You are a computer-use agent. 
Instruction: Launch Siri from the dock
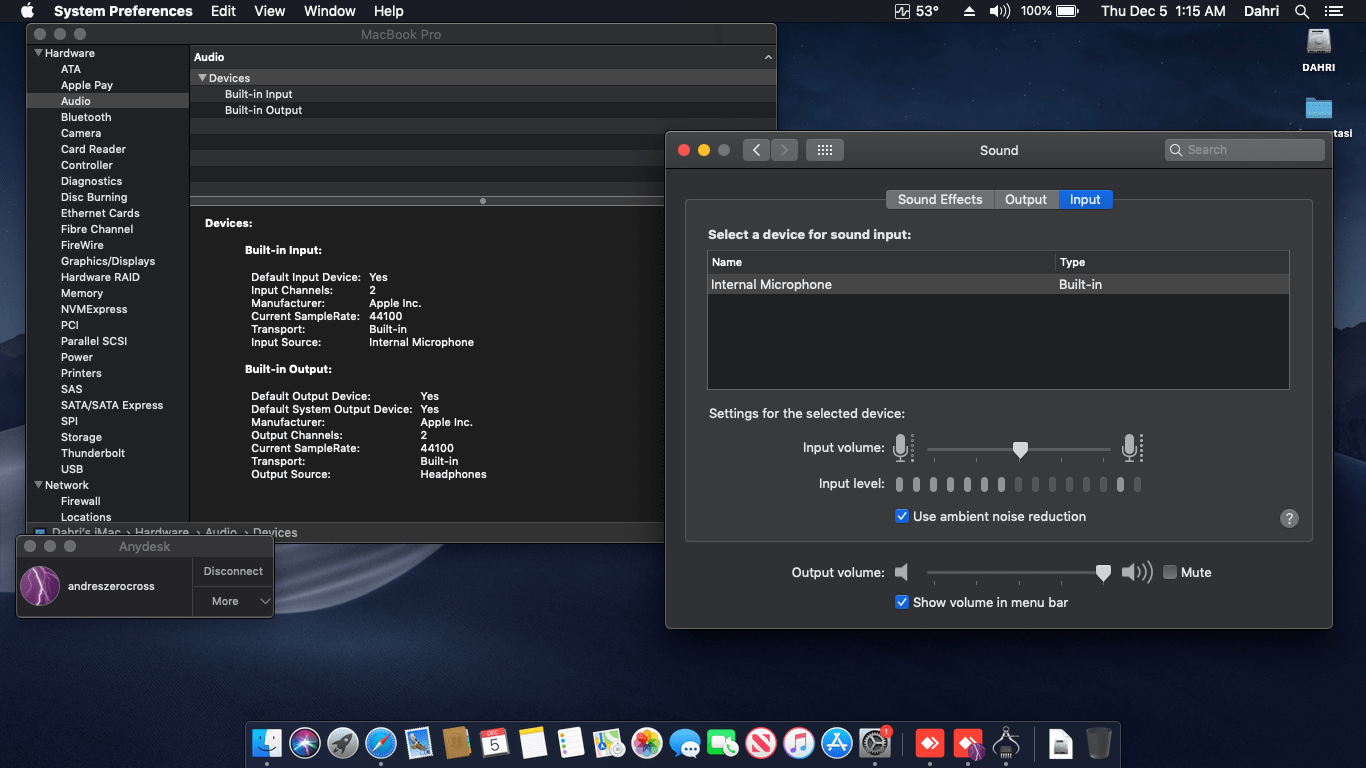[304, 743]
